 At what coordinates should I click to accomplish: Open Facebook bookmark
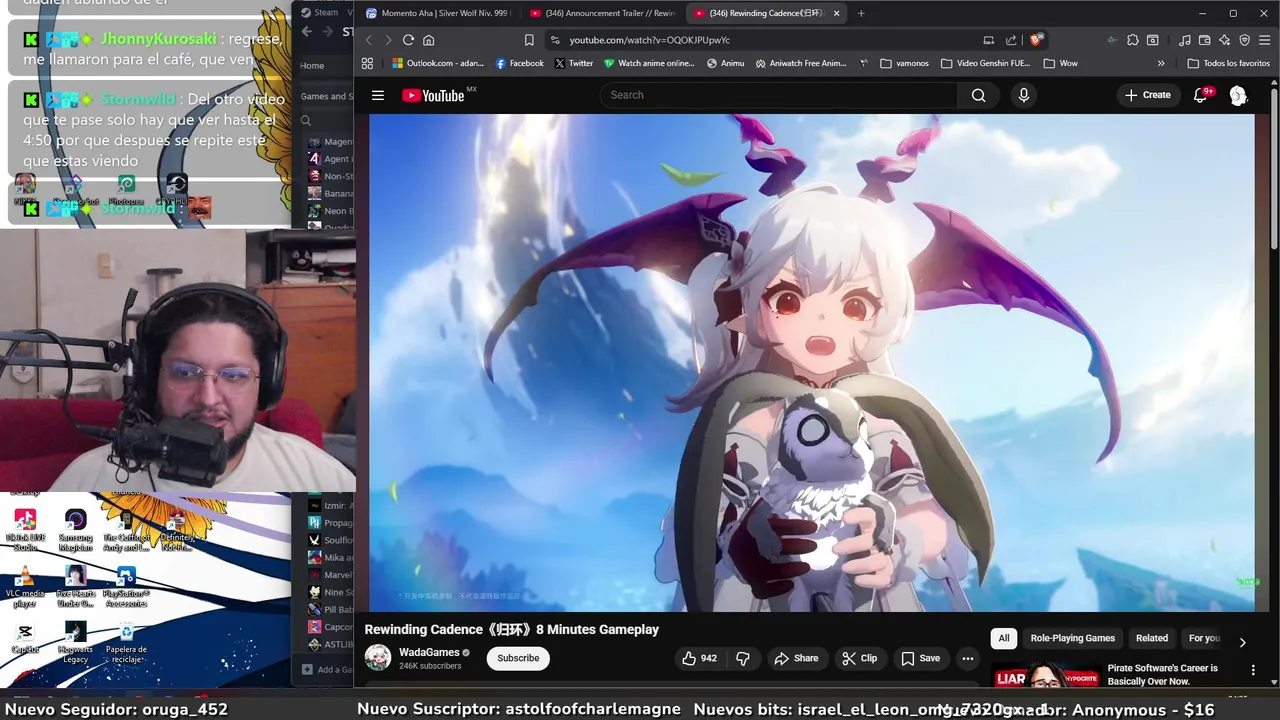(520, 63)
